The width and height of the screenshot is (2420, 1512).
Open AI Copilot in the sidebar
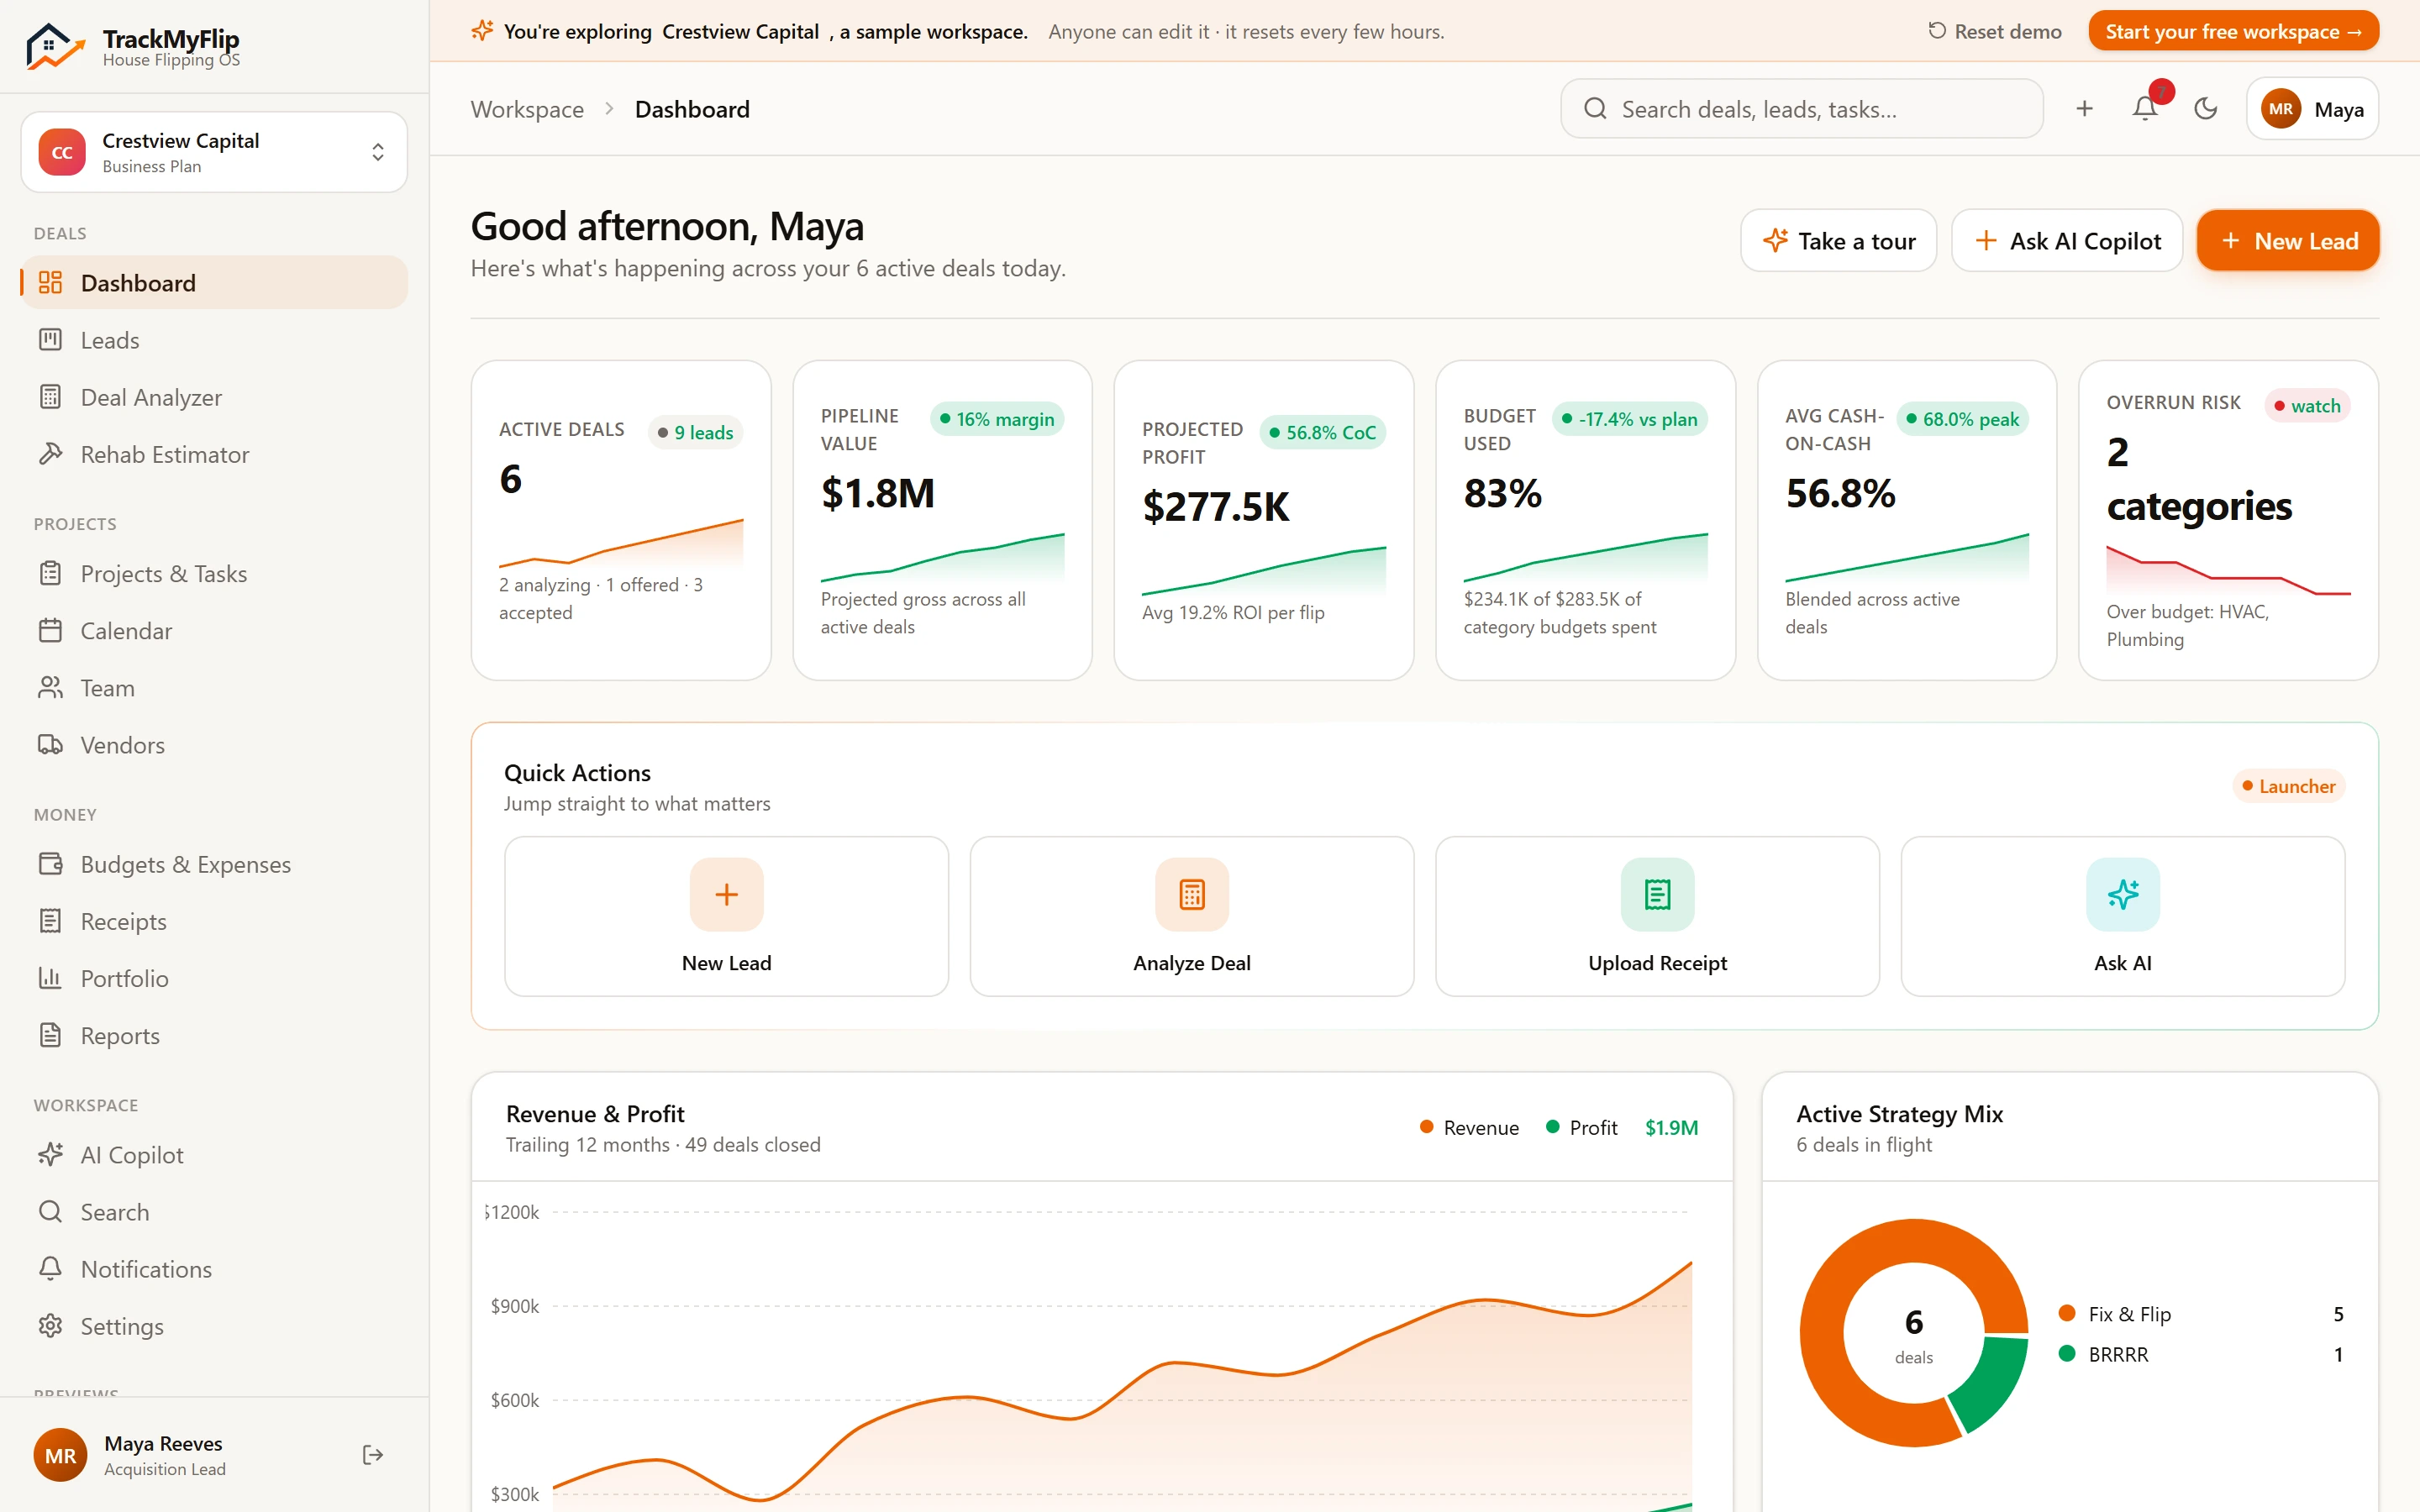click(214, 1155)
